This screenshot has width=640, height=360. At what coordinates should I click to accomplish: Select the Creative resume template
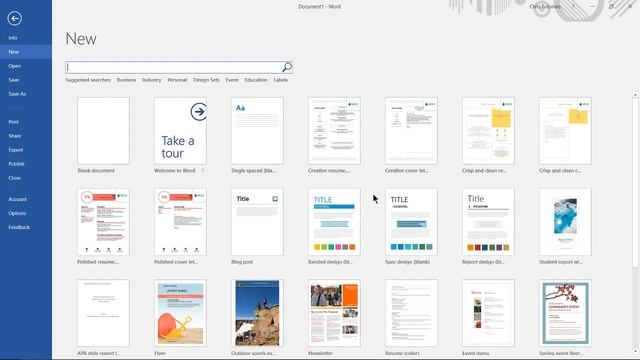pyautogui.click(x=334, y=131)
